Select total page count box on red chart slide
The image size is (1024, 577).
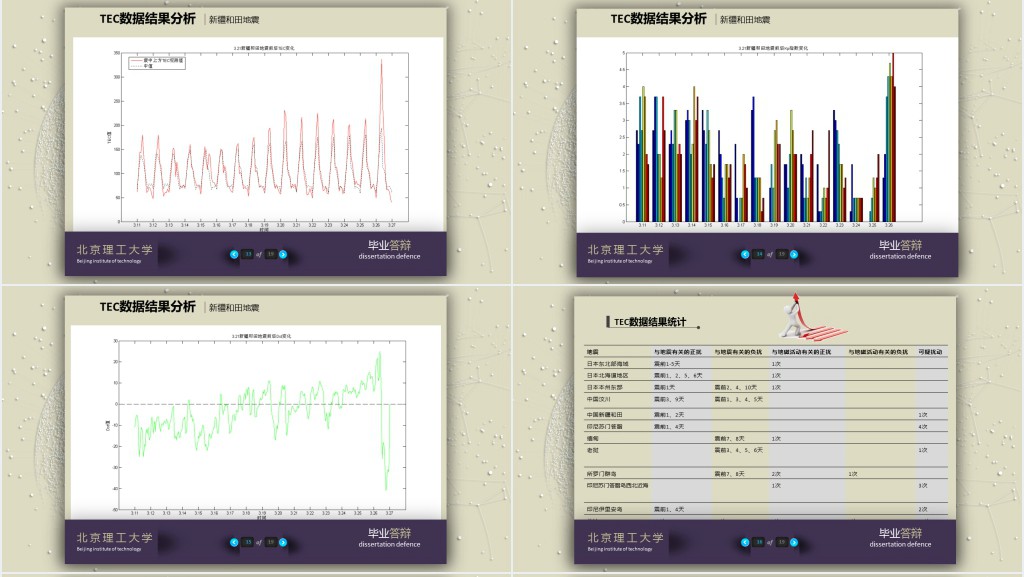click(270, 254)
